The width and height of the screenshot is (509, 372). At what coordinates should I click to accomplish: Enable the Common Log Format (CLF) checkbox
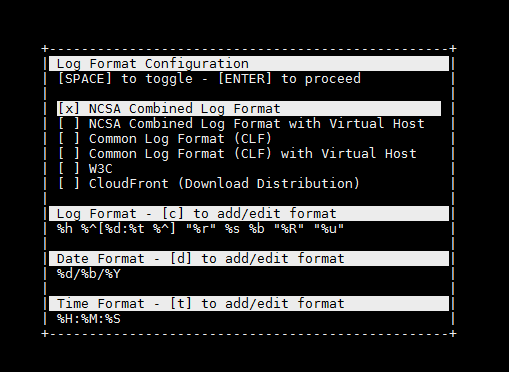pyautogui.click(x=69, y=139)
